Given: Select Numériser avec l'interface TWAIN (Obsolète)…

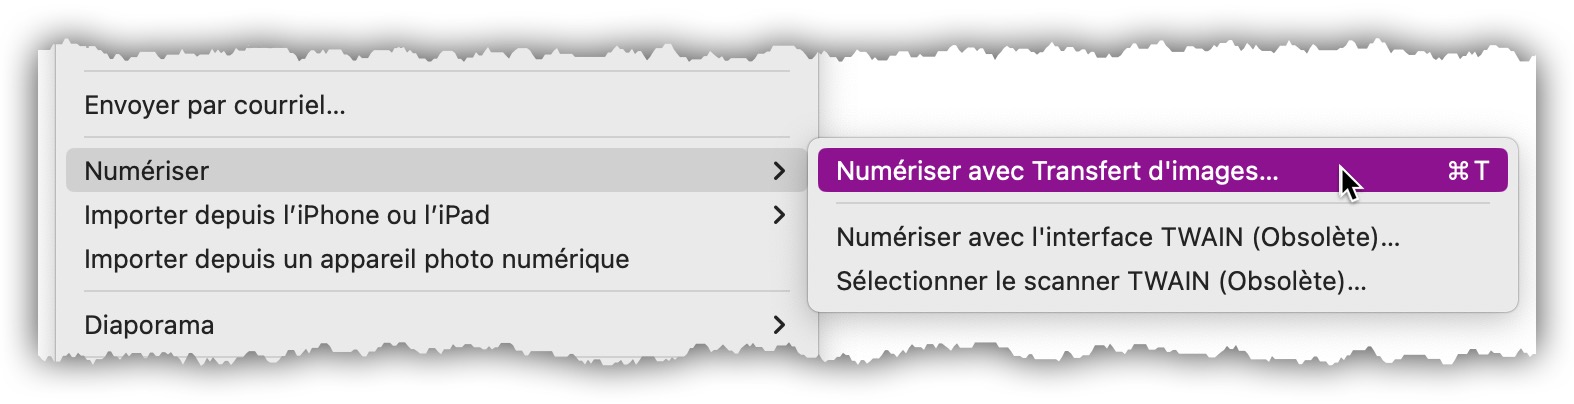Looking at the screenshot, I should tap(1117, 237).
